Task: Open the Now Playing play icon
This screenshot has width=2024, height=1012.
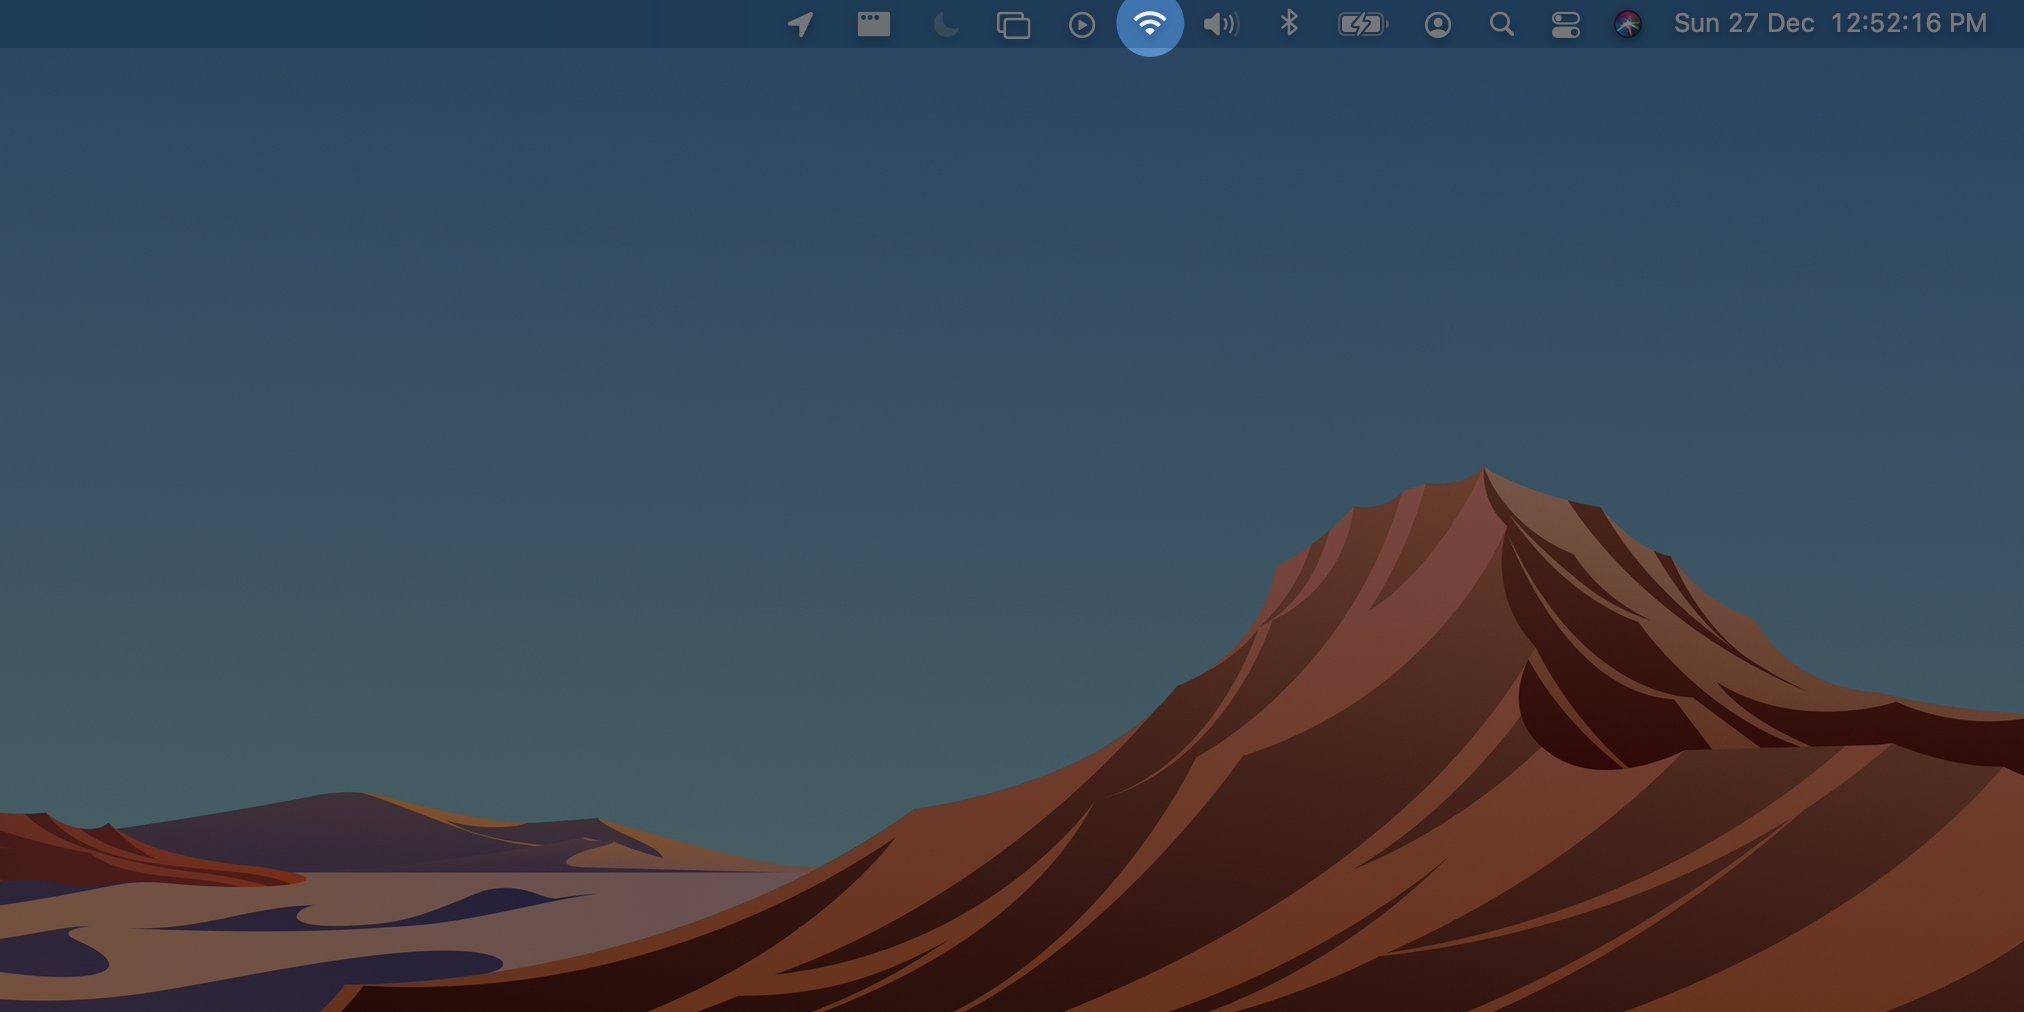Action: (1081, 24)
